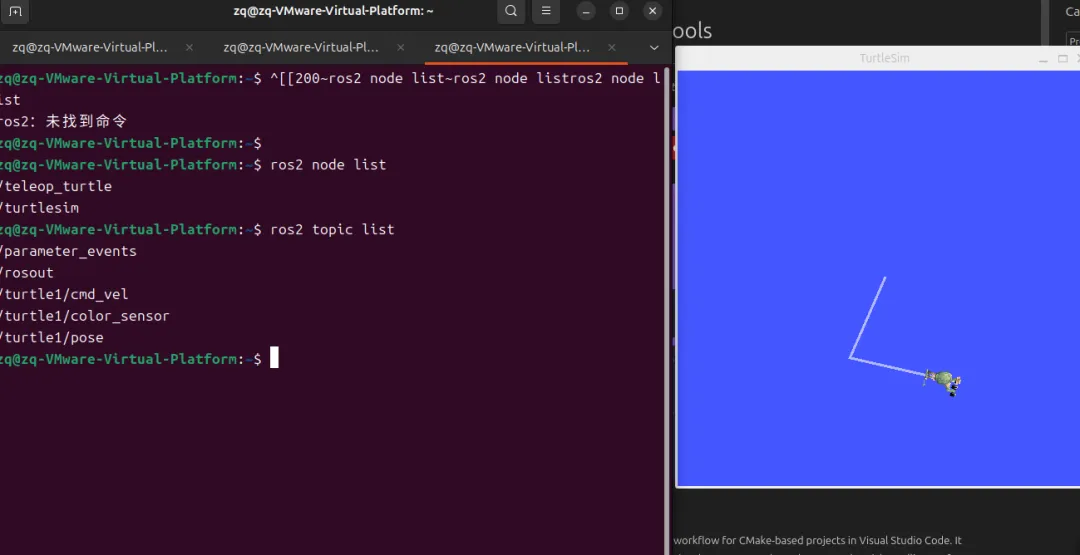The height and width of the screenshot is (555, 1080).
Task: Open the terminal hamburger menu
Action: pyautogui.click(x=546, y=11)
